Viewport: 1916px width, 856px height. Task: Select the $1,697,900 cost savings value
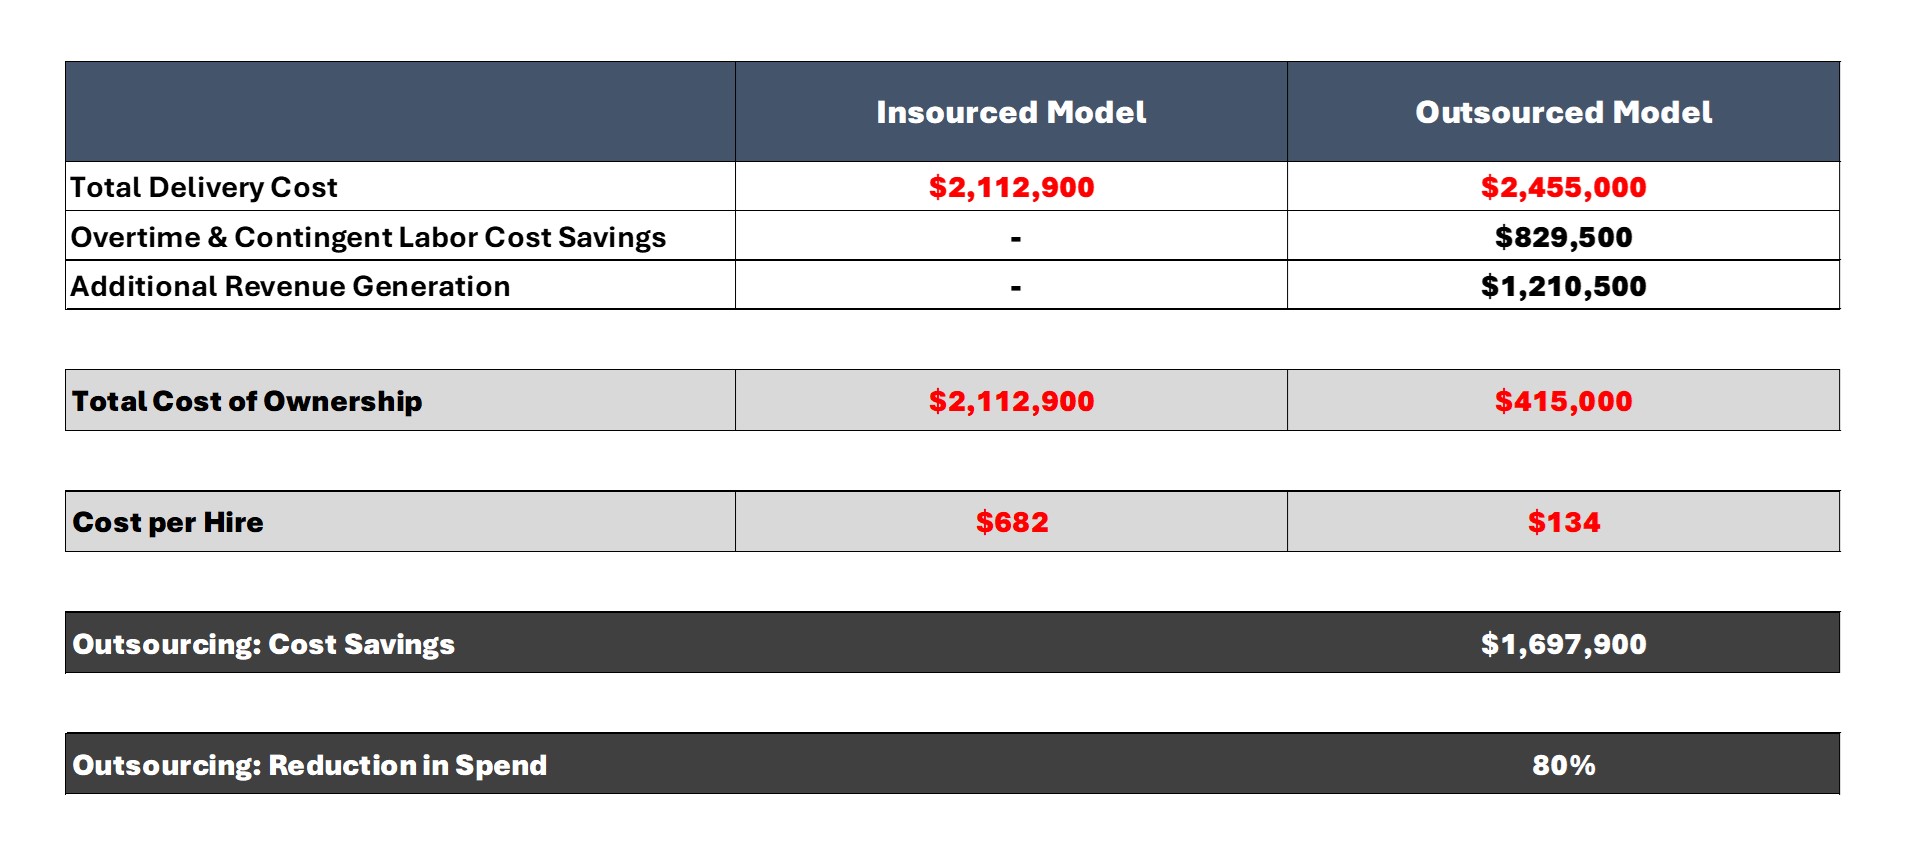tap(1563, 644)
